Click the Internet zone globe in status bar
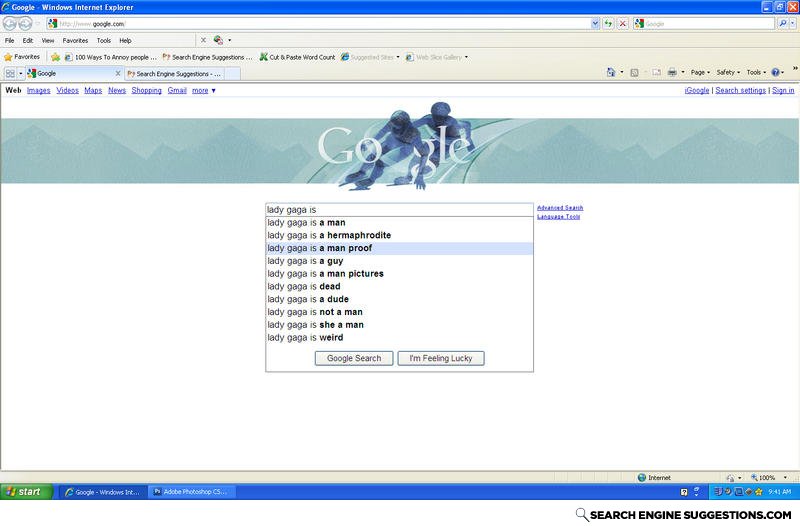Screen dimensions: 800x526 642,478
